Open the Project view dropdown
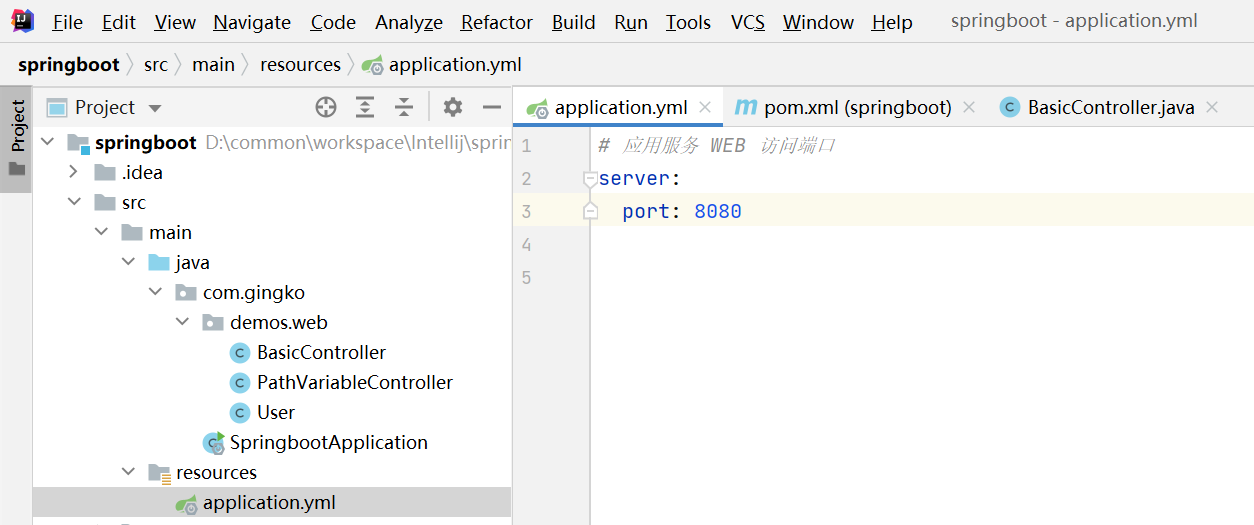The height and width of the screenshot is (525, 1254). (x=154, y=108)
